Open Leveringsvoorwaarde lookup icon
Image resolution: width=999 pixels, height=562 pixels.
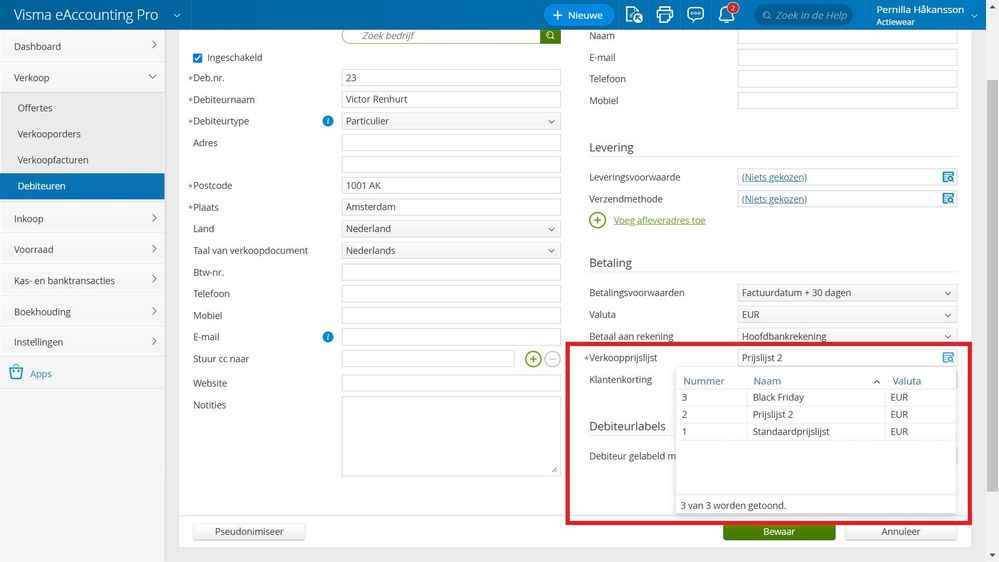coord(948,177)
